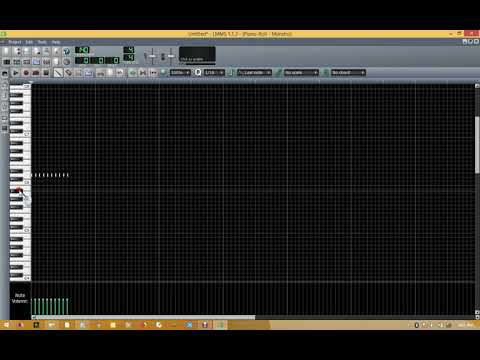Create a new project via toolbar
The width and height of the screenshot is (480, 360).
(6, 51)
